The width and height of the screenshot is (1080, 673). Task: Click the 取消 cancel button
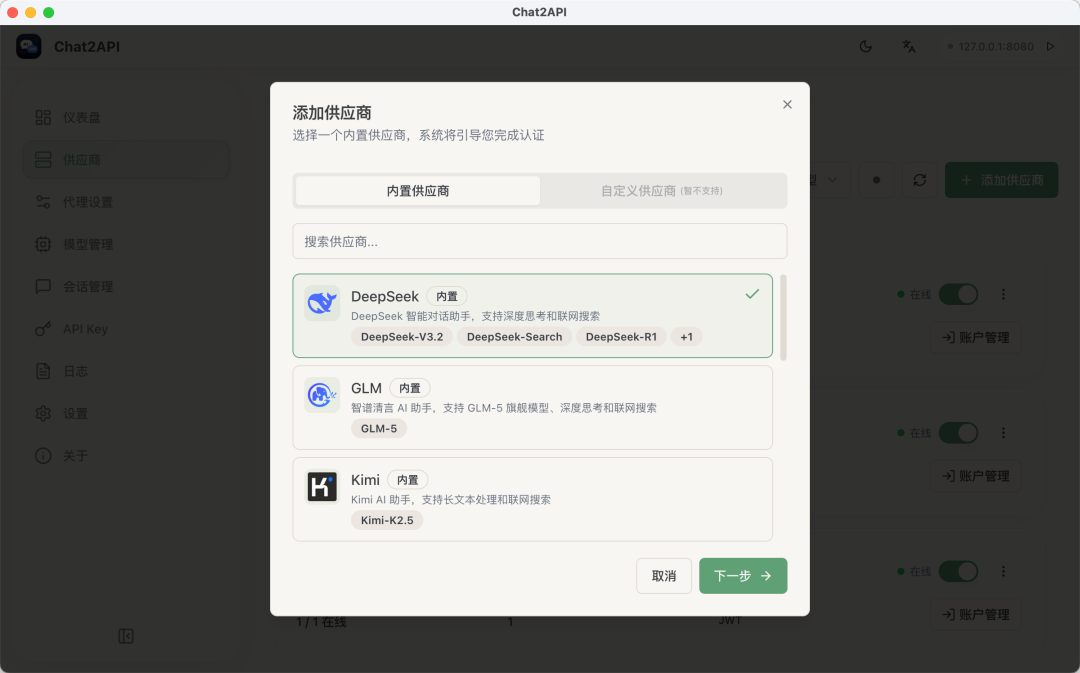(664, 576)
